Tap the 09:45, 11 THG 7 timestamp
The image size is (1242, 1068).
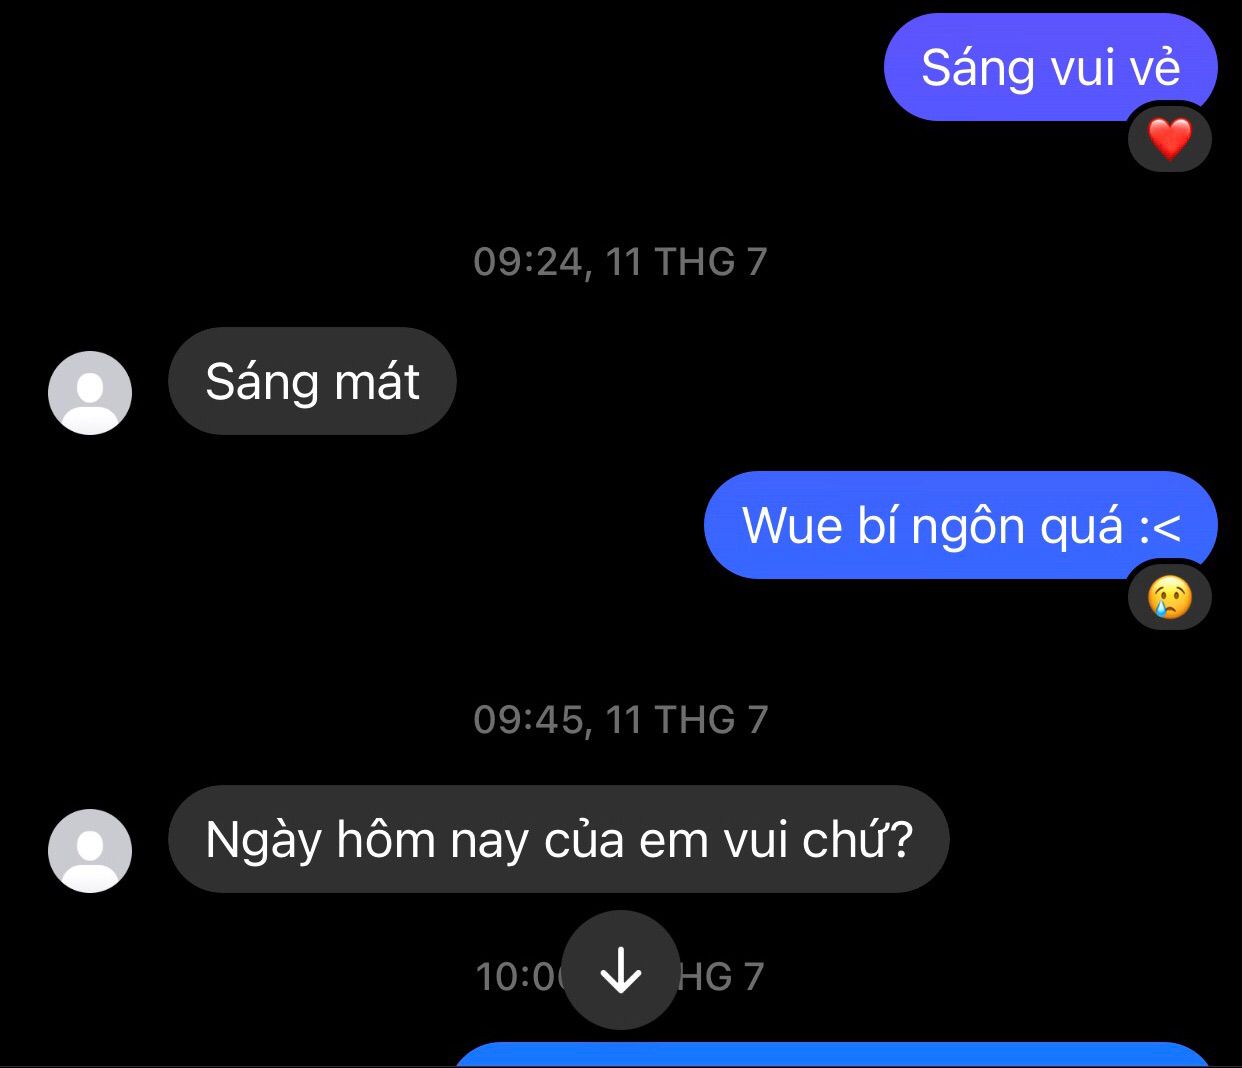pos(621,720)
